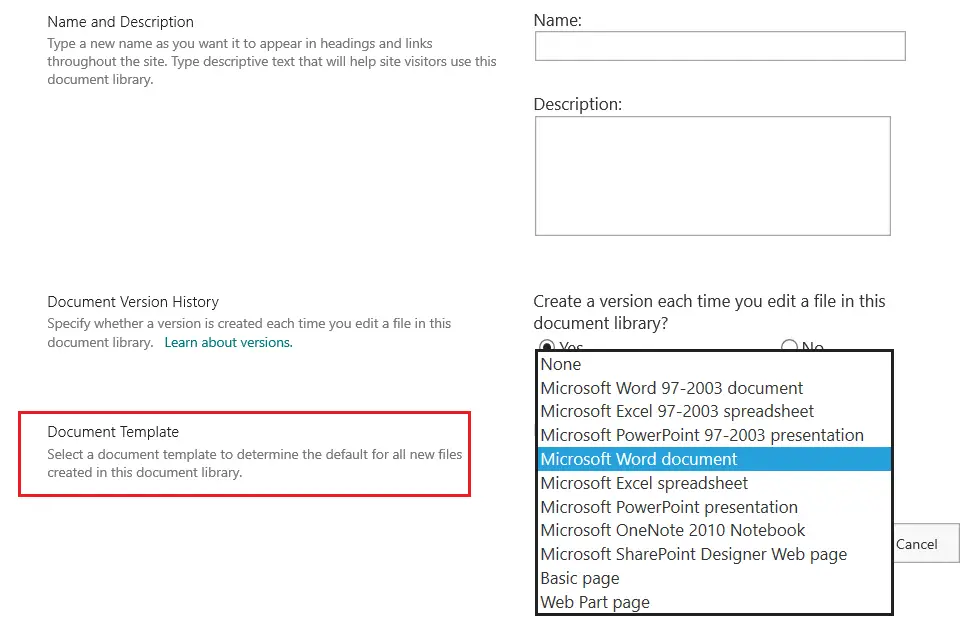This screenshot has width=965, height=627.
Task: Open the Learn about versions link
Action: (228, 343)
